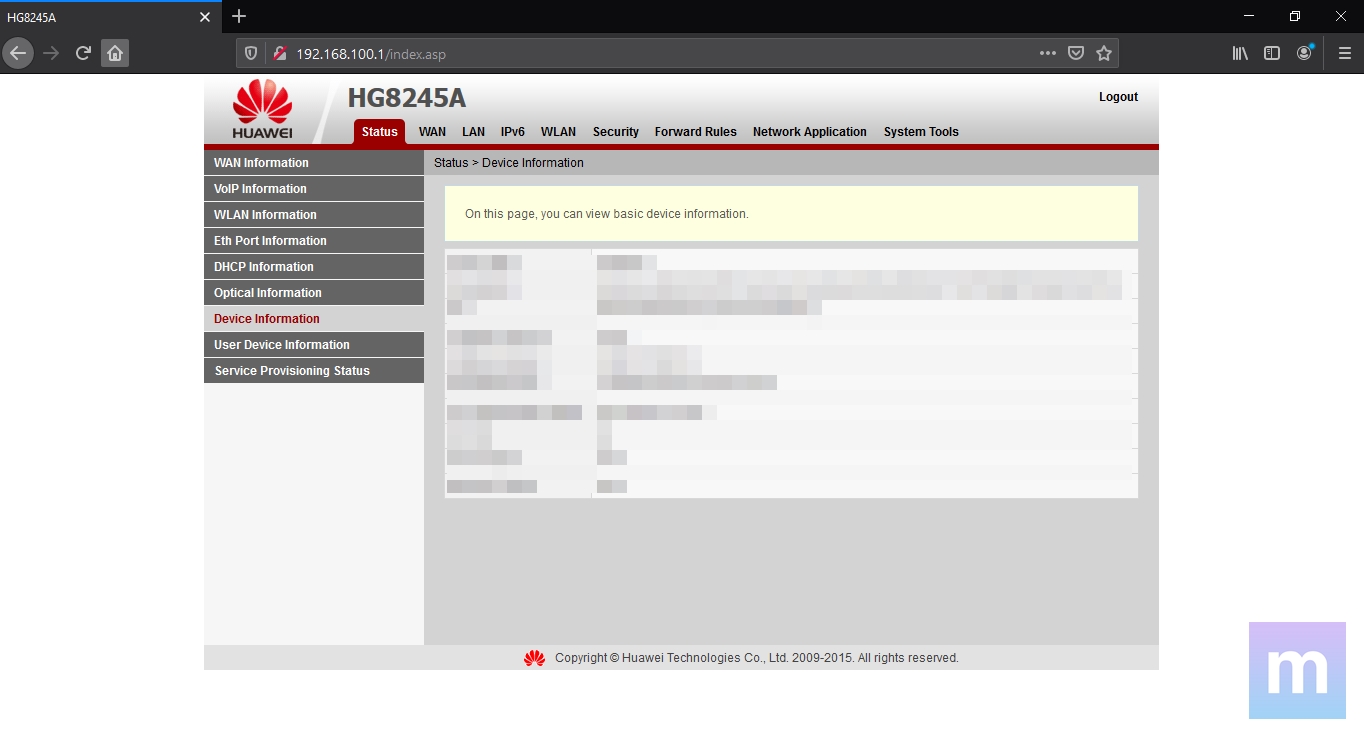Open the browser hamburger menu
The image size is (1364, 736).
(1345, 53)
